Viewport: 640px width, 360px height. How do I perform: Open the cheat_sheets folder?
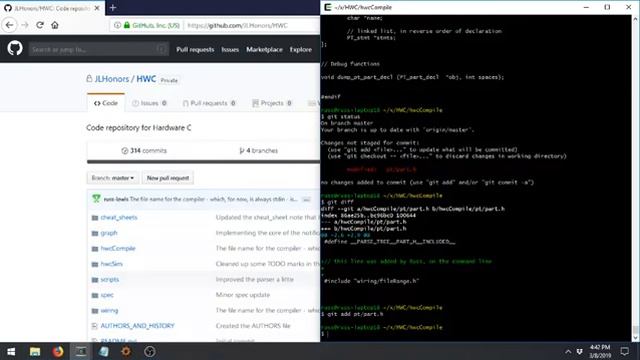119,218
